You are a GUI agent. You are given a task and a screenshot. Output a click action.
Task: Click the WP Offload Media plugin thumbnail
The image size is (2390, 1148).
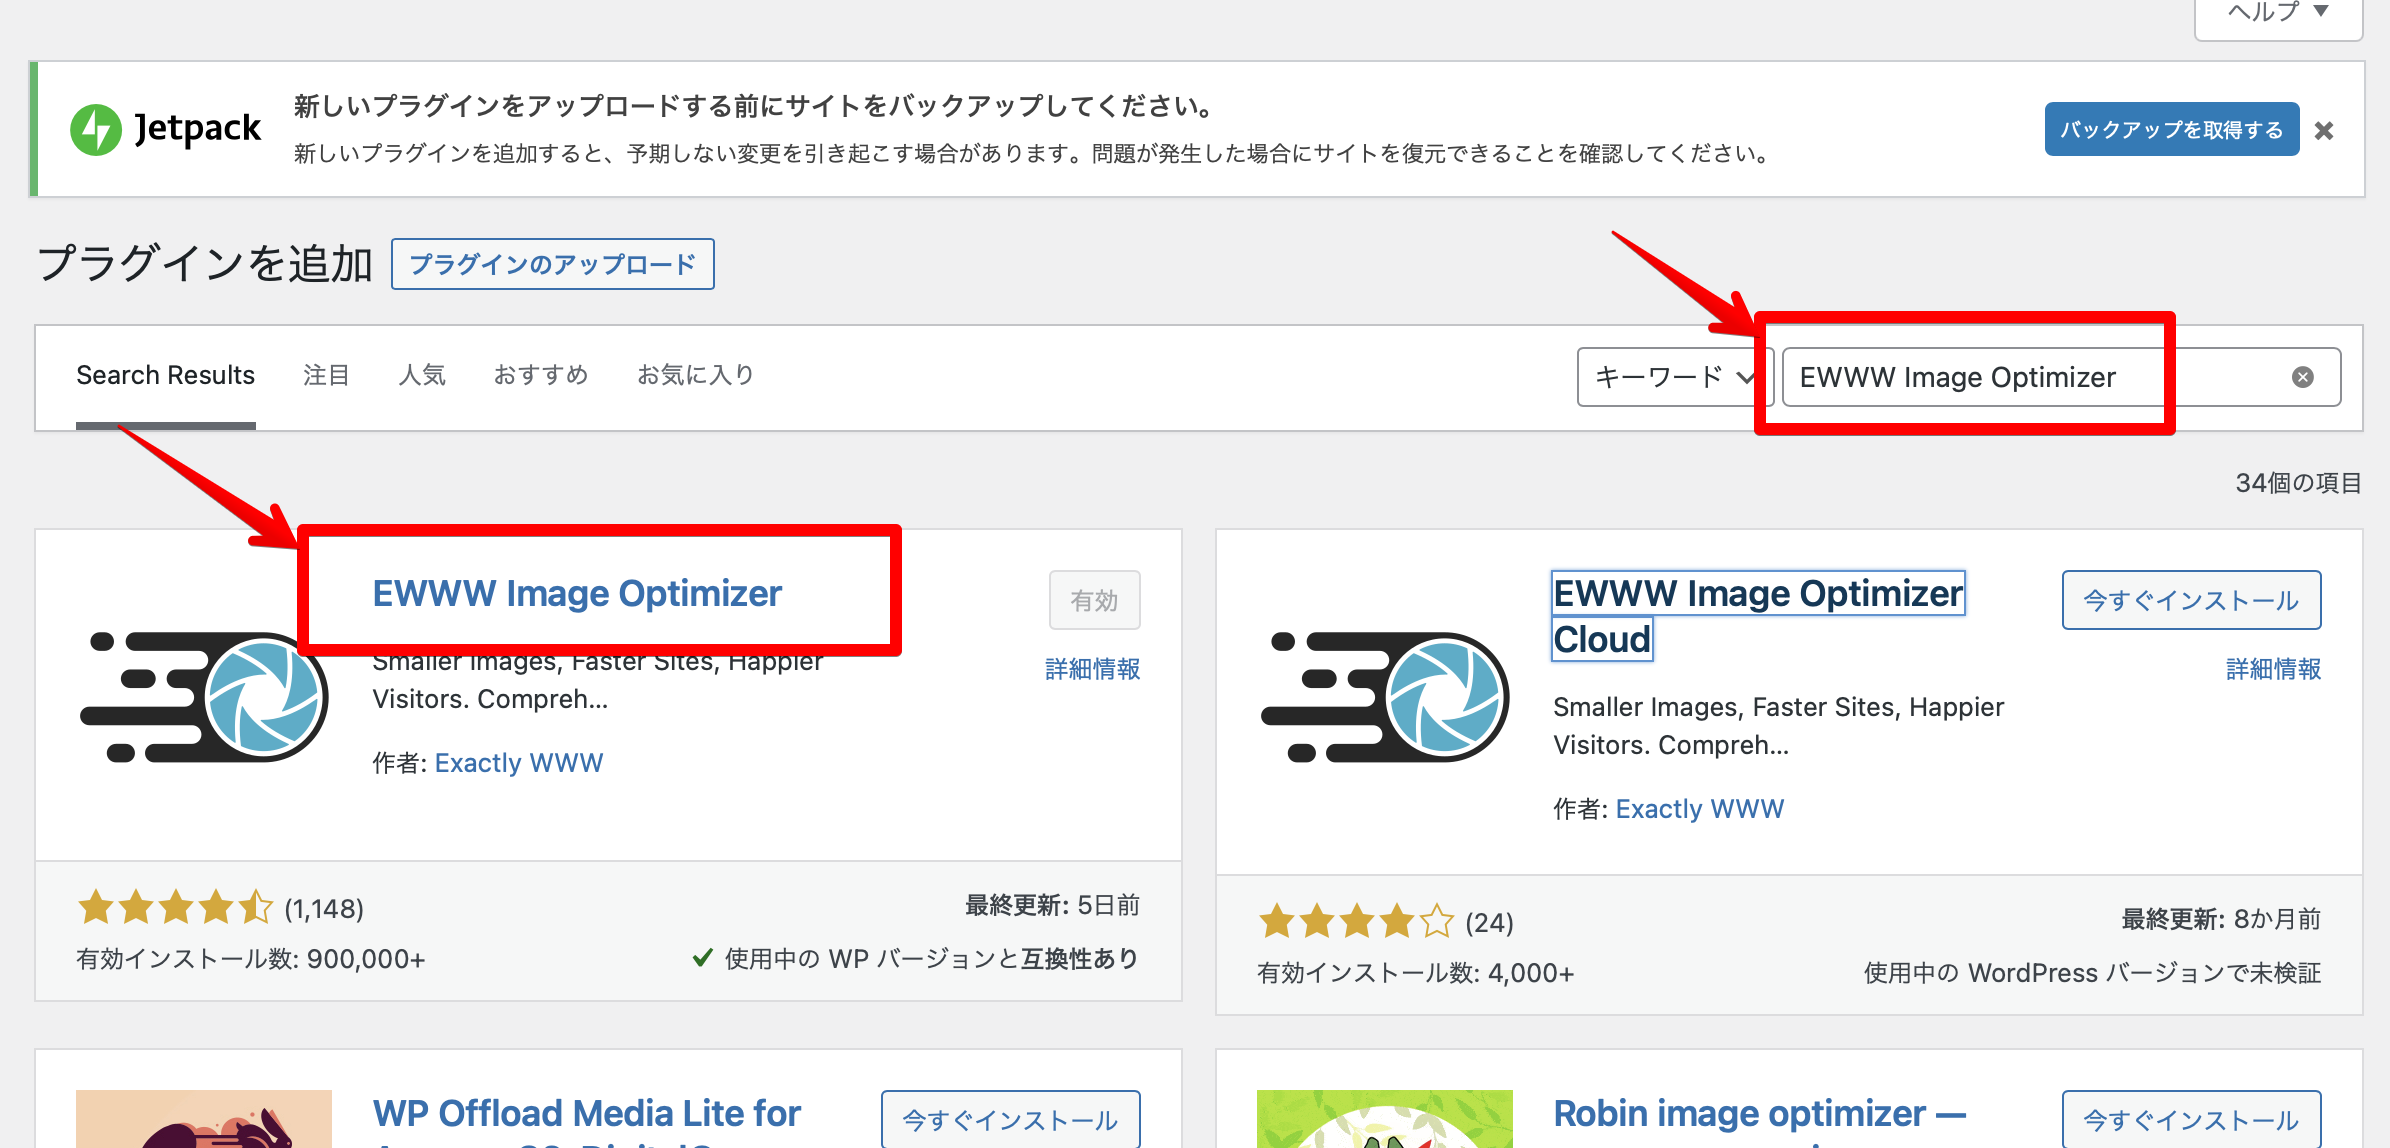(x=204, y=1118)
